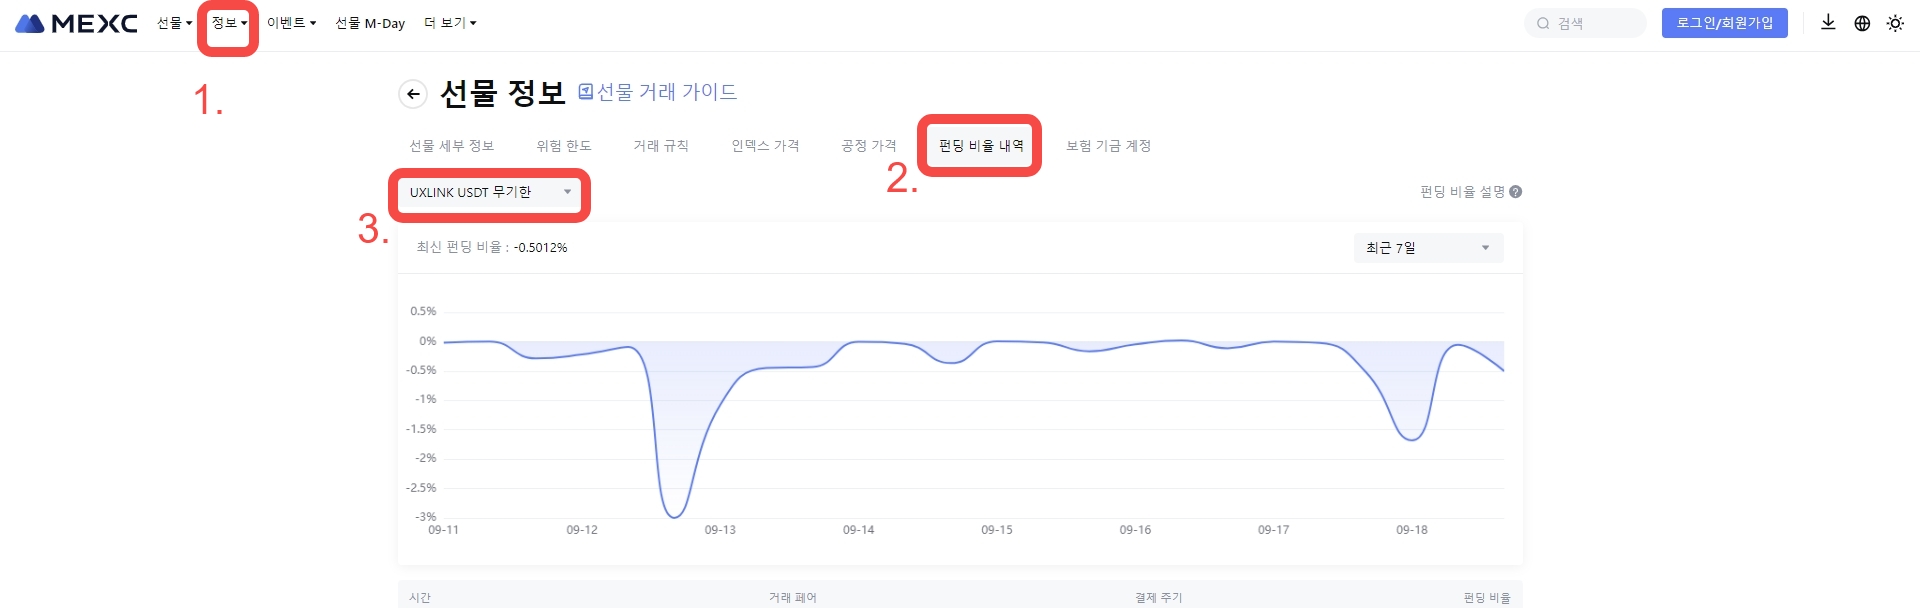Click the futures trading guide icon
The image size is (1920, 608).
586,92
